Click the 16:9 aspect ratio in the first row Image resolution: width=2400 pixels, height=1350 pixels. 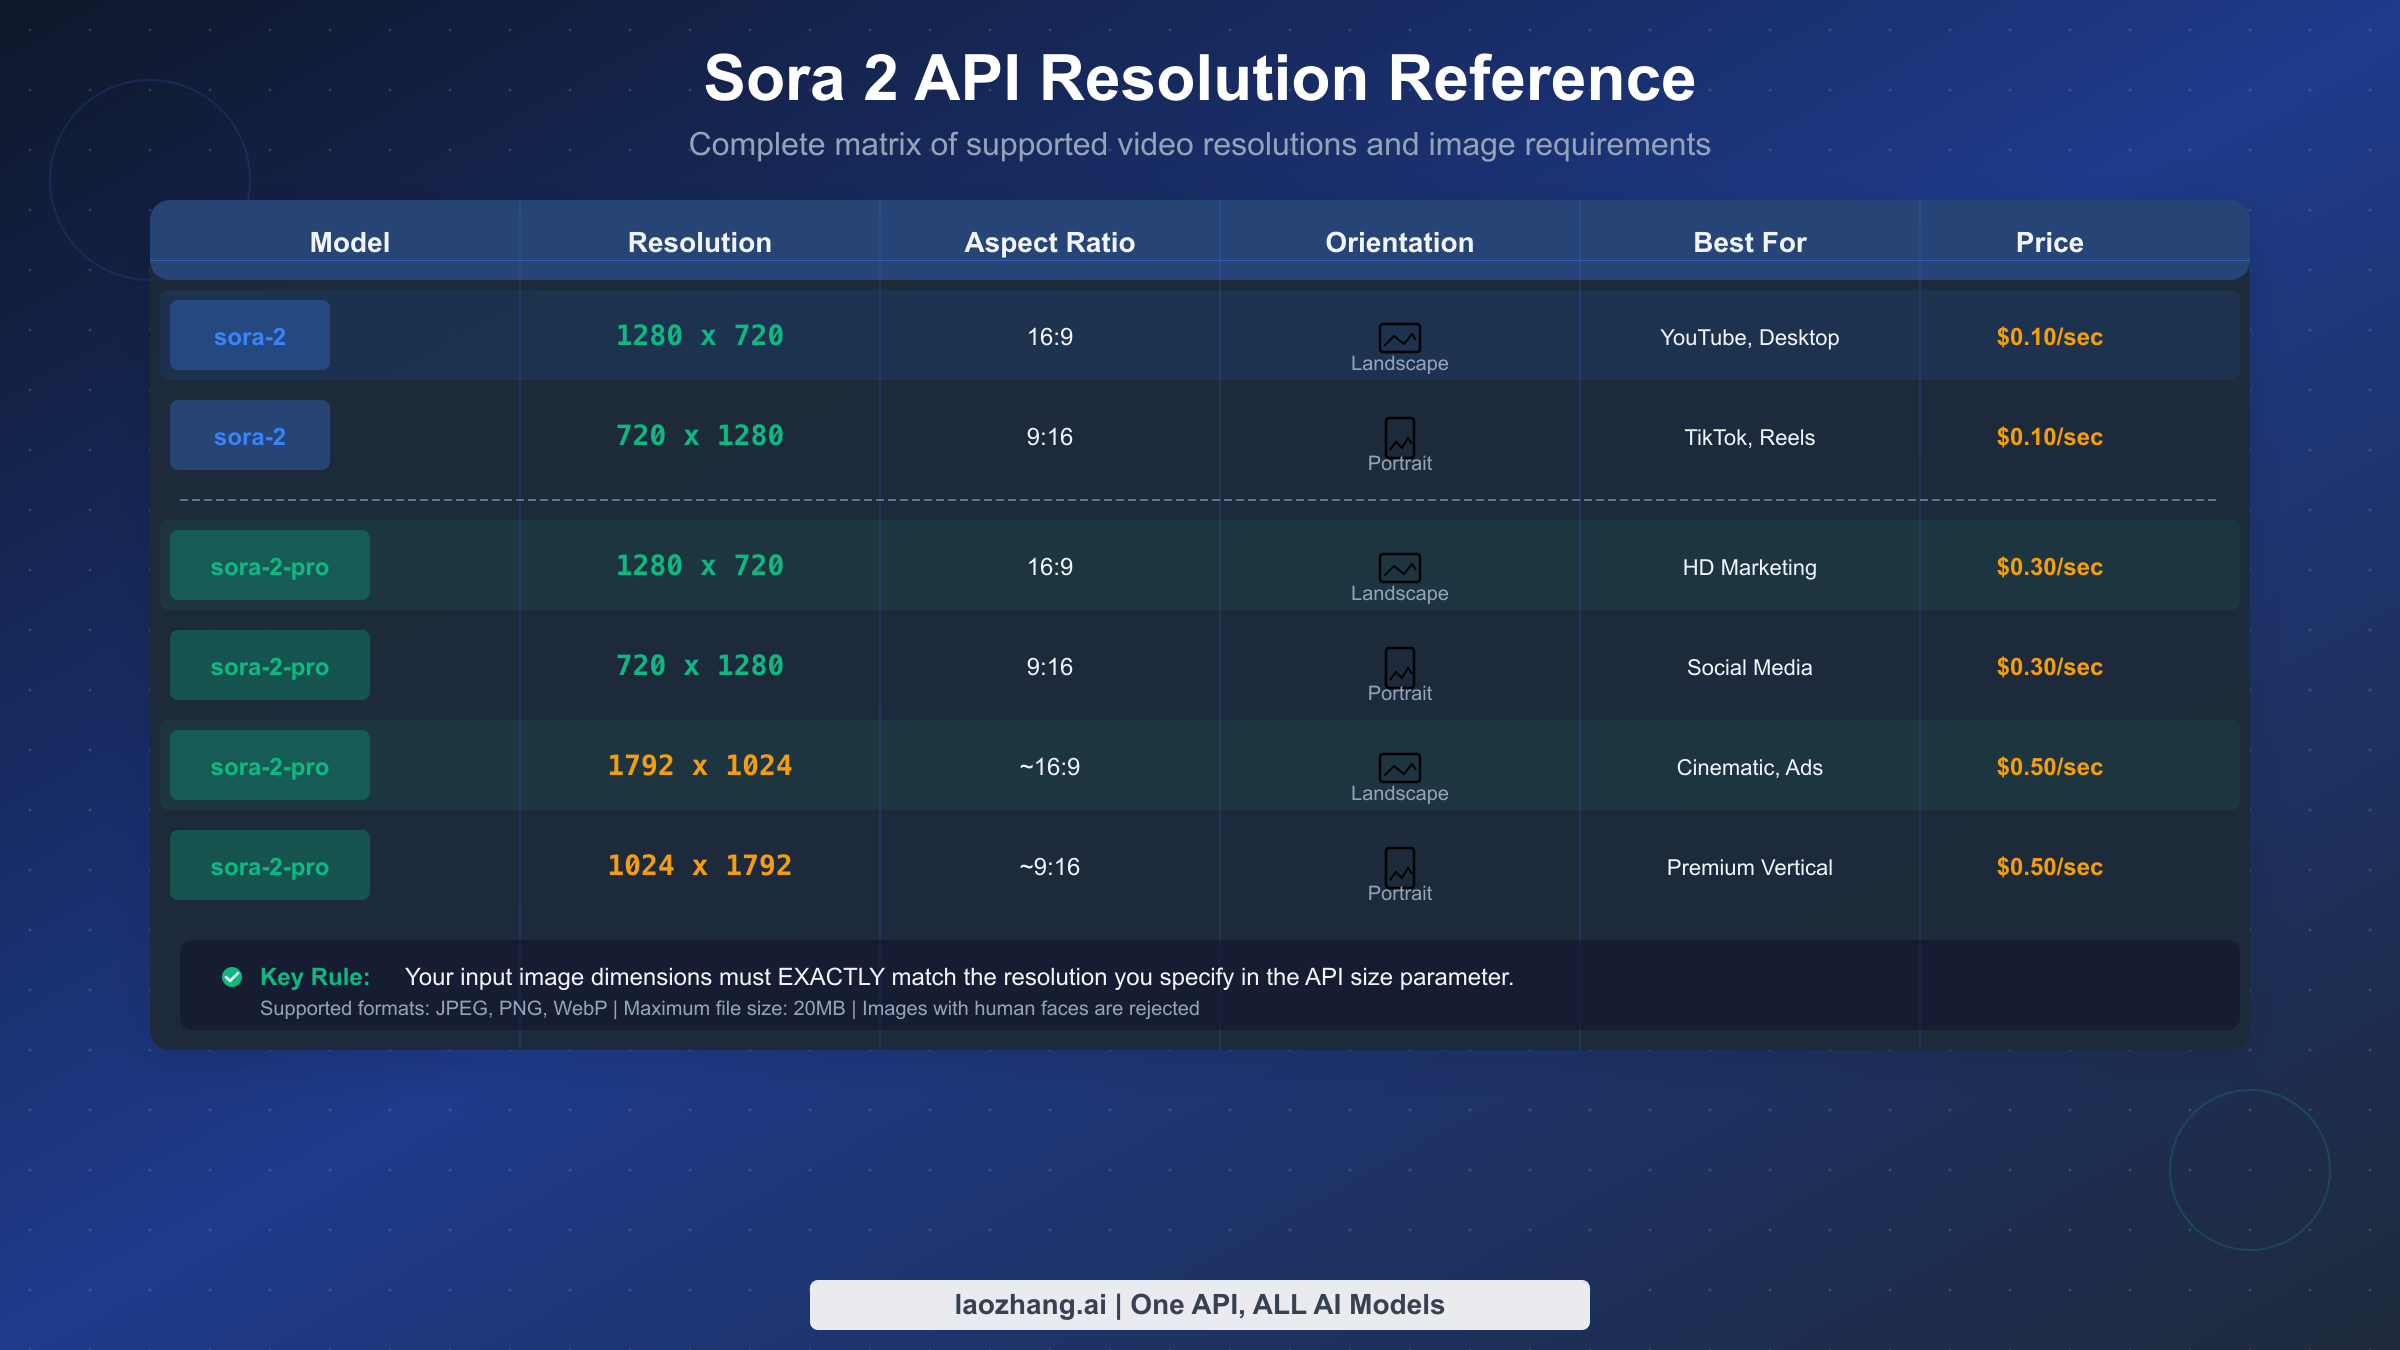click(1049, 337)
